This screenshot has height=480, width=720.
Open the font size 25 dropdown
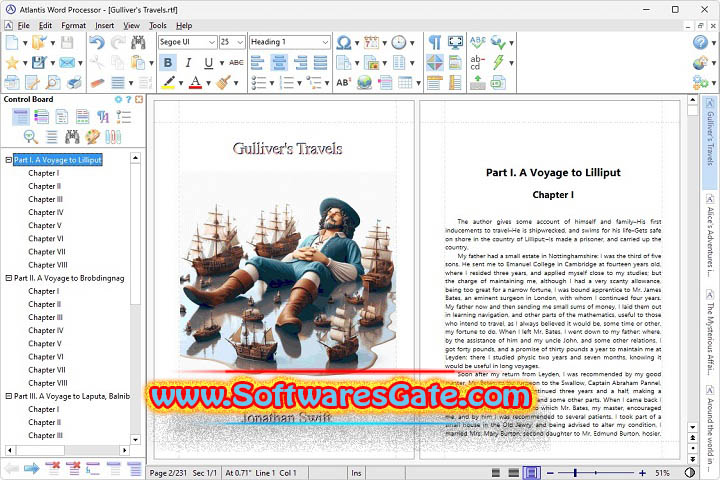point(240,42)
